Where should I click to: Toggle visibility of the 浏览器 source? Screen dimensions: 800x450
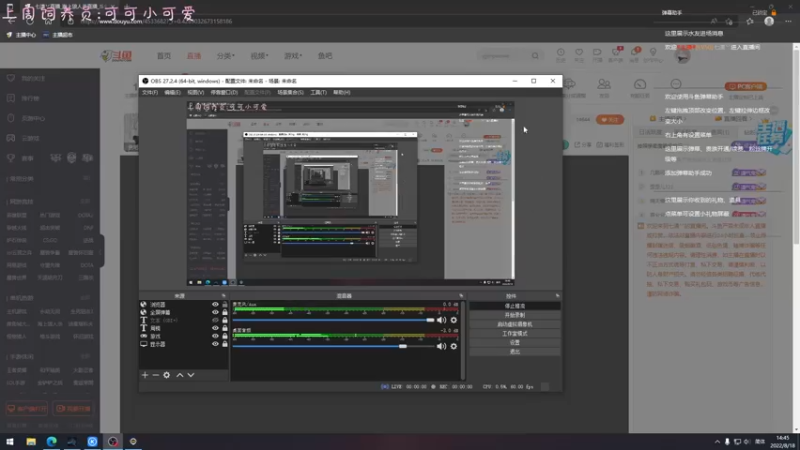pyautogui.click(x=215, y=305)
